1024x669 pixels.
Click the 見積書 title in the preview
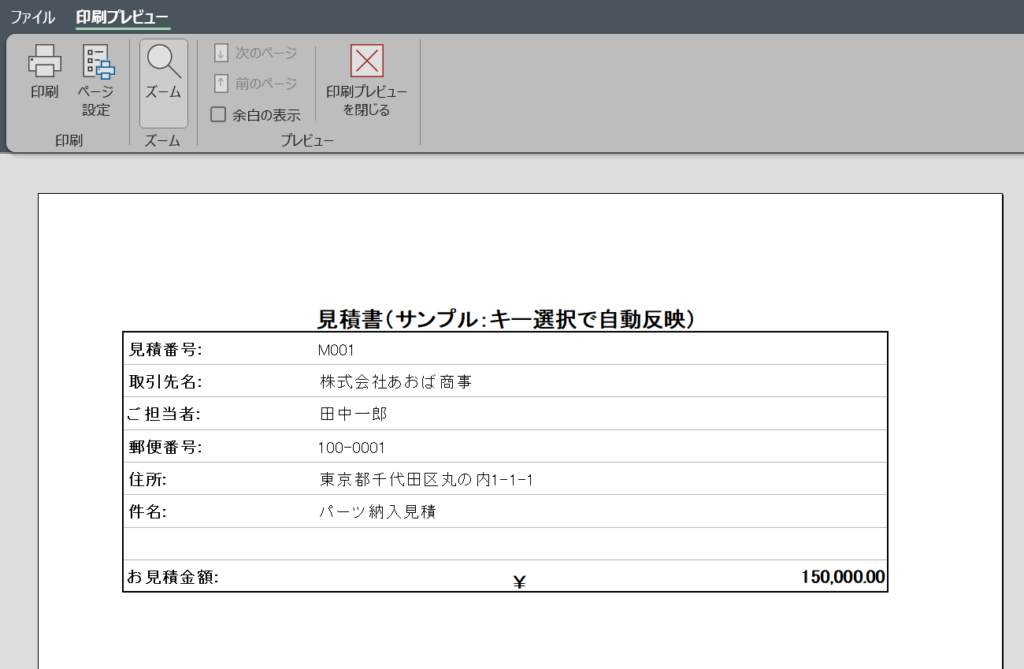[x=505, y=319]
